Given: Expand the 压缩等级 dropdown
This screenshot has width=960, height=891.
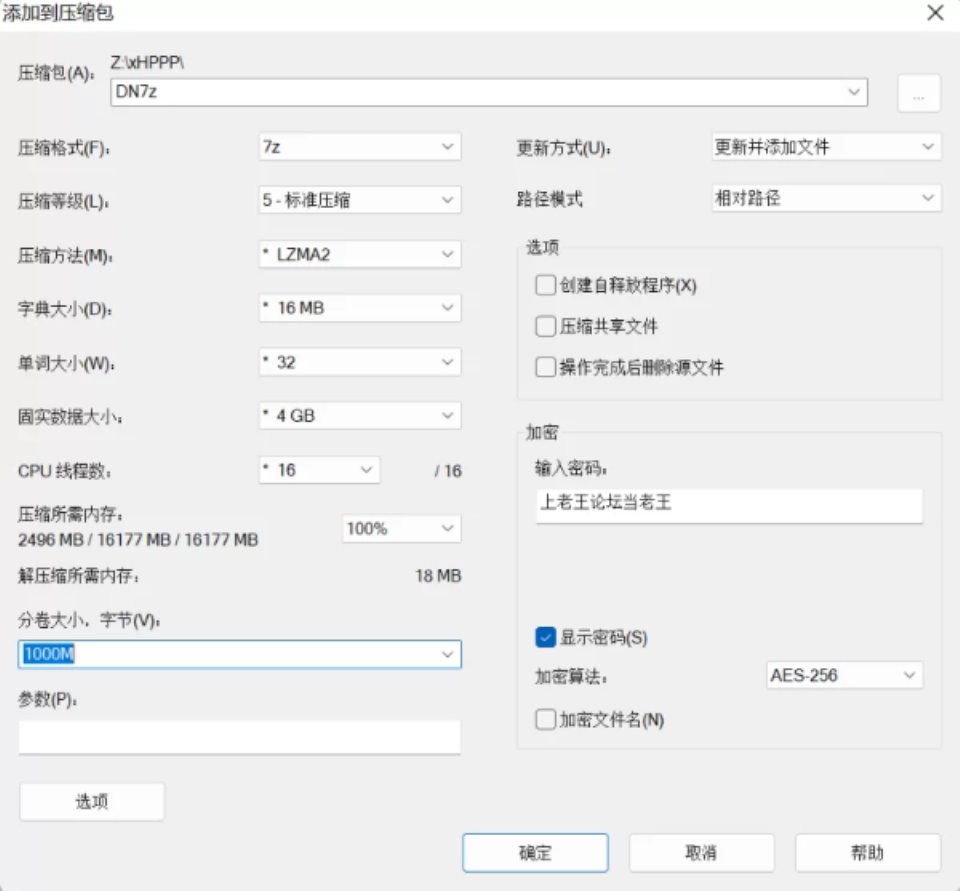Looking at the screenshot, I should tap(359, 200).
